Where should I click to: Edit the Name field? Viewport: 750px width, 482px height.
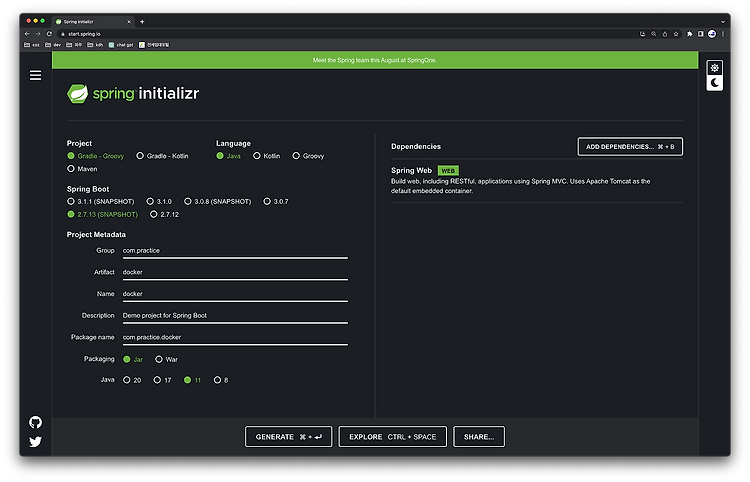coord(235,294)
